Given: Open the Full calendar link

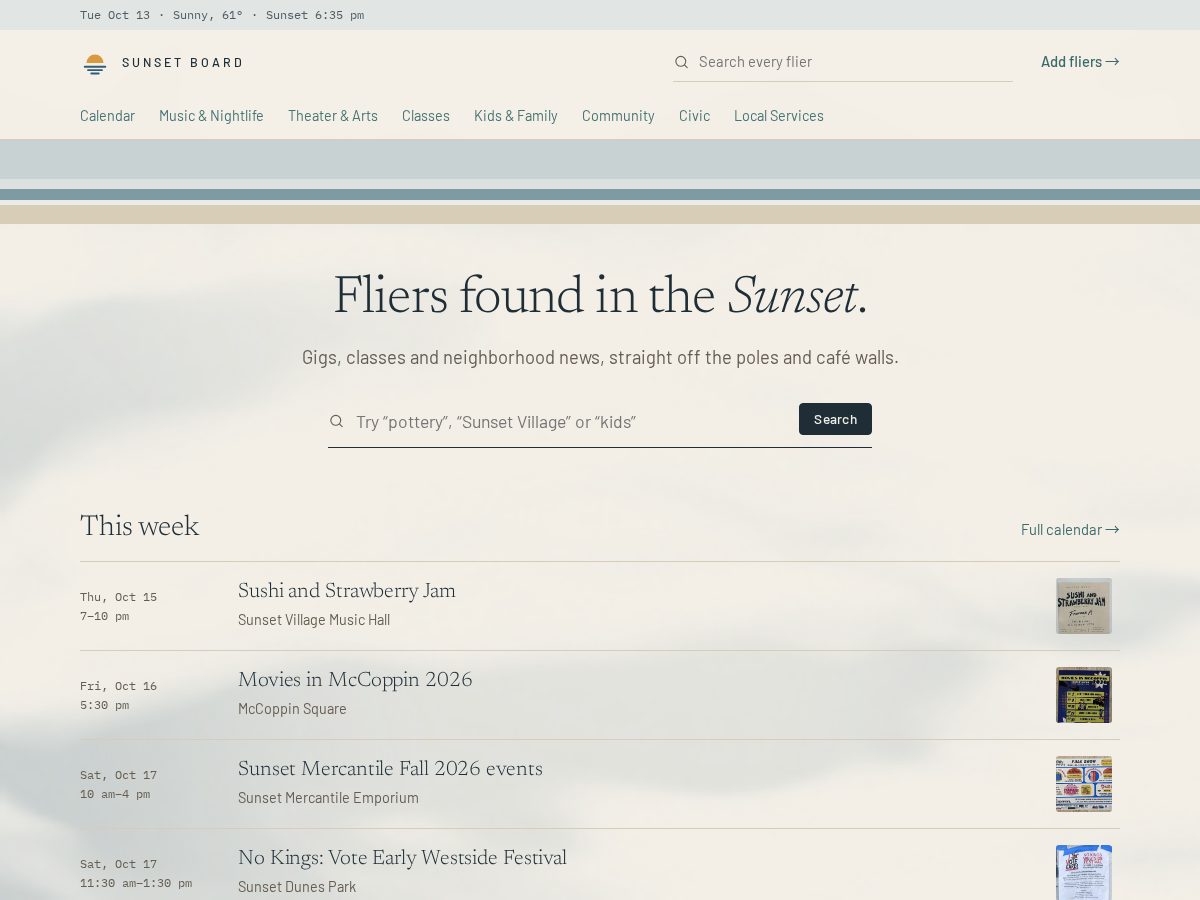Looking at the screenshot, I should (1070, 530).
